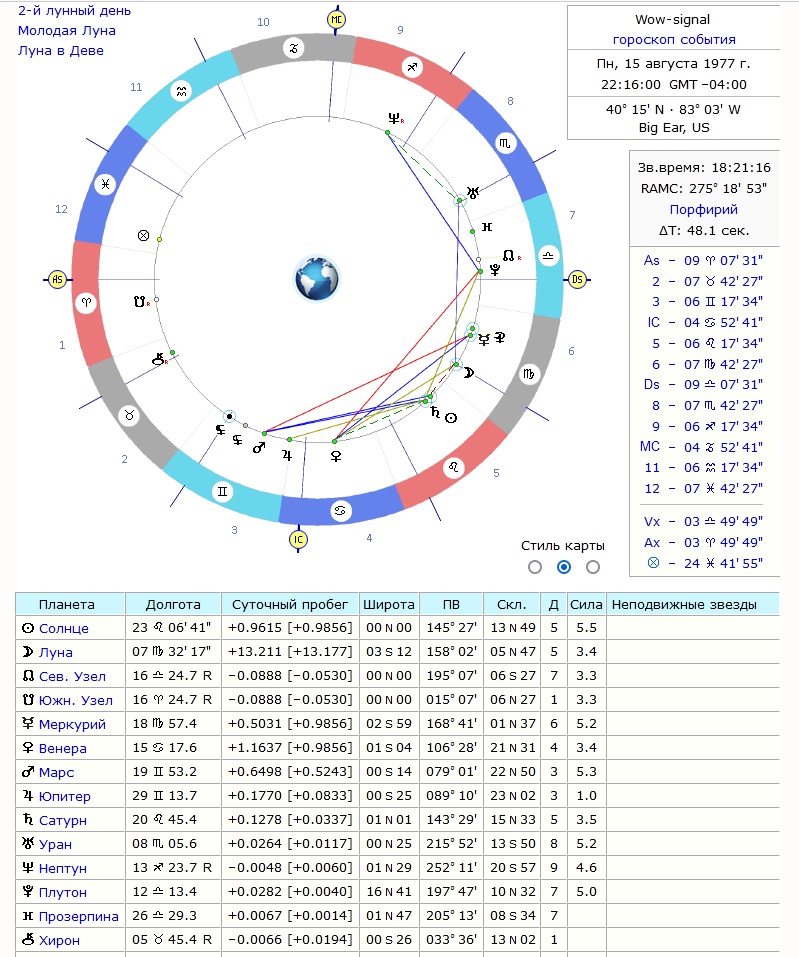Open the Меркурий planet link in the table
This screenshot has height=957, width=799.
(72, 724)
